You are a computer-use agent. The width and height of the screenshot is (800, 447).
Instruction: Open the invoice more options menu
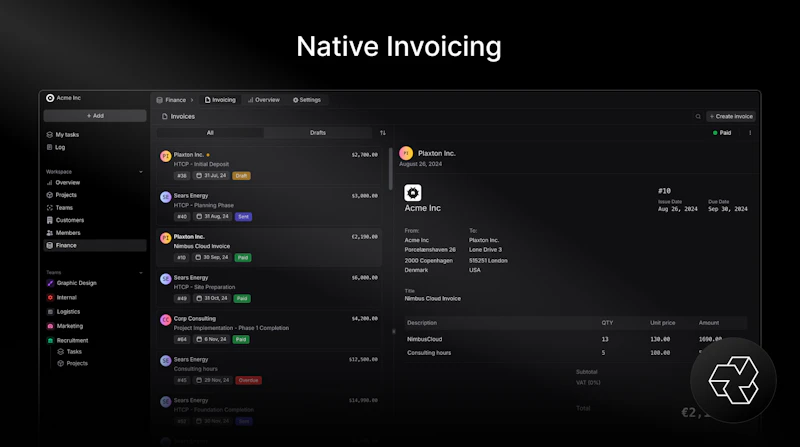pyautogui.click(x=750, y=133)
